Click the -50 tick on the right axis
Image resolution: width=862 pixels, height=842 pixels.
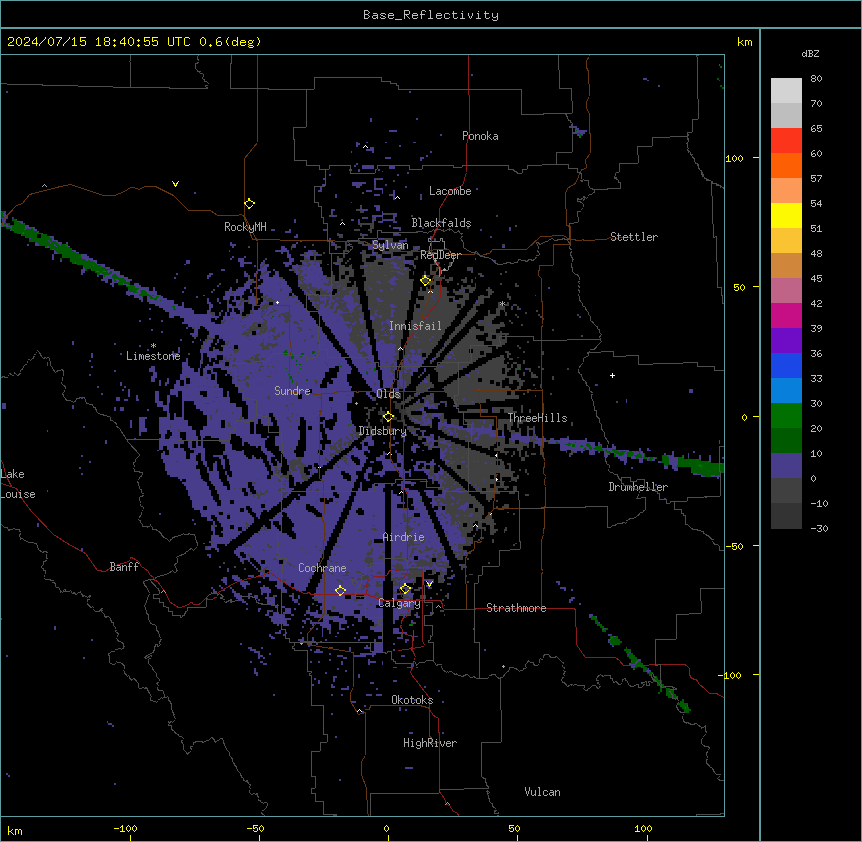(734, 546)
